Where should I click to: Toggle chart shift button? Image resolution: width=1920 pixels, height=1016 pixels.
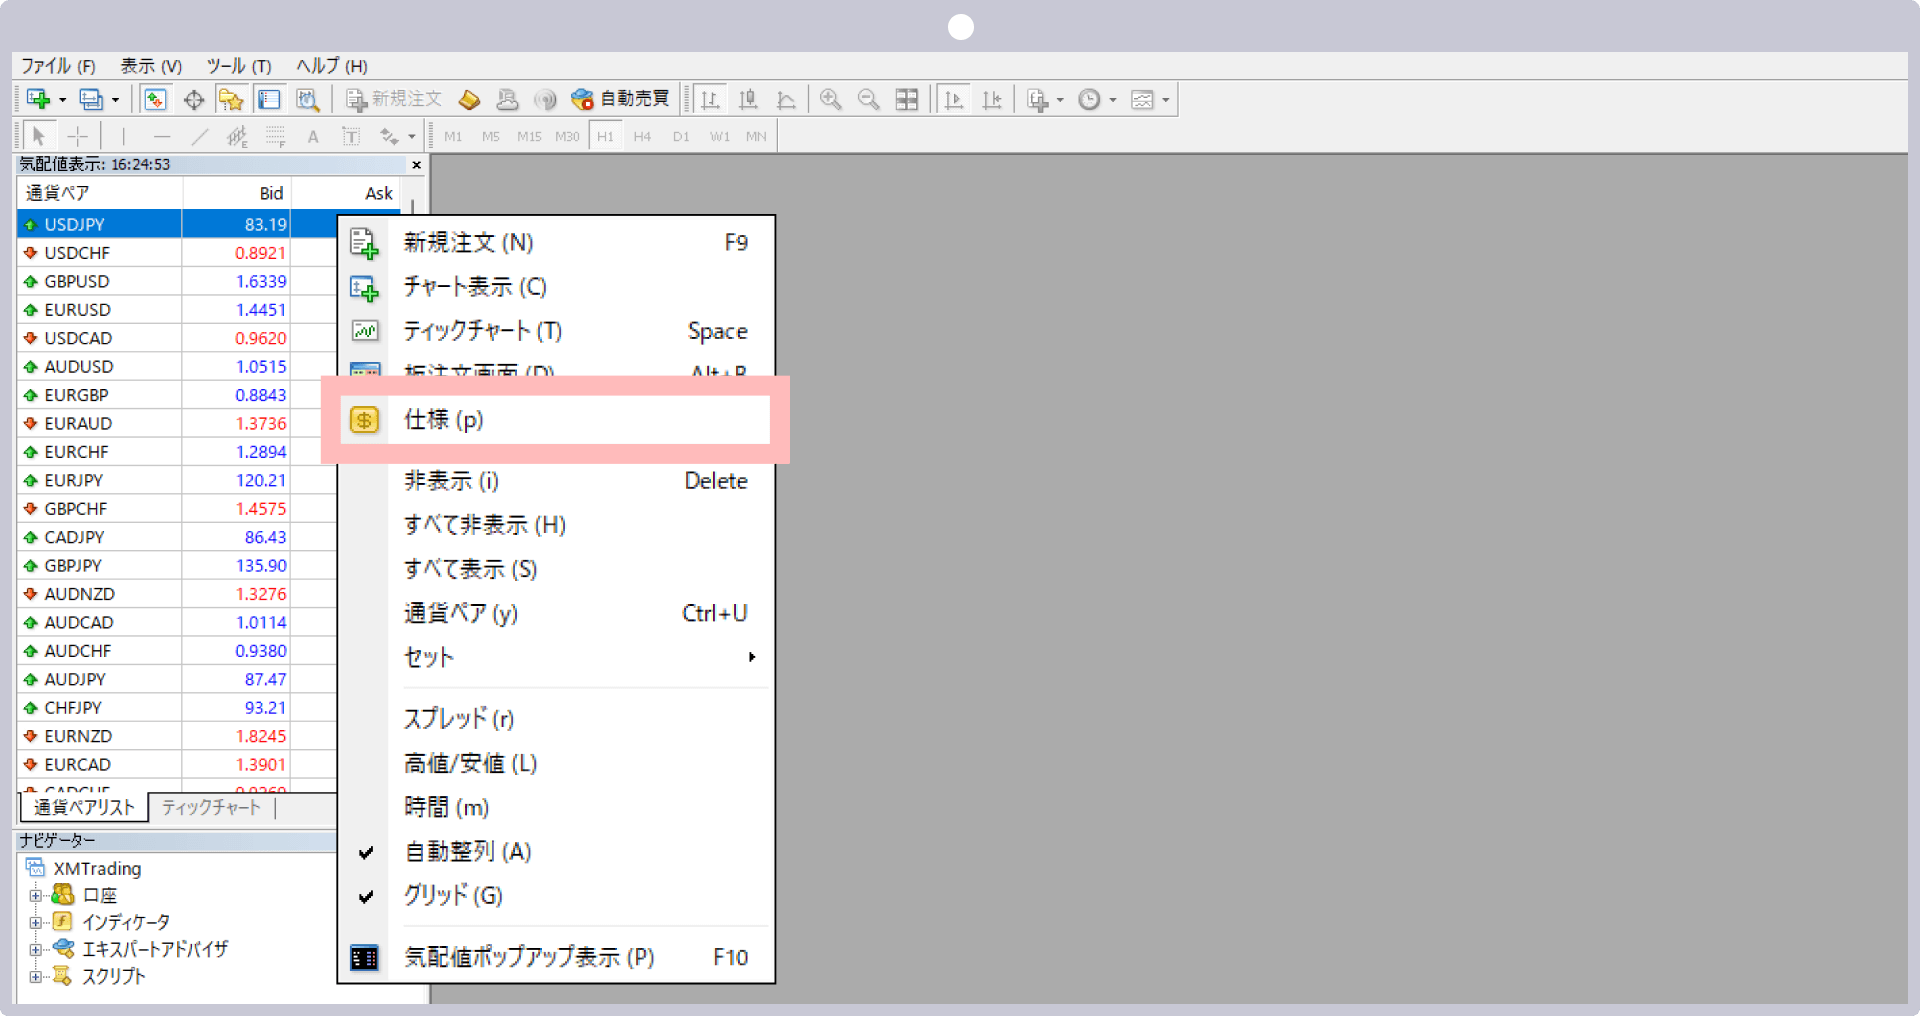(x=992, y=99)
